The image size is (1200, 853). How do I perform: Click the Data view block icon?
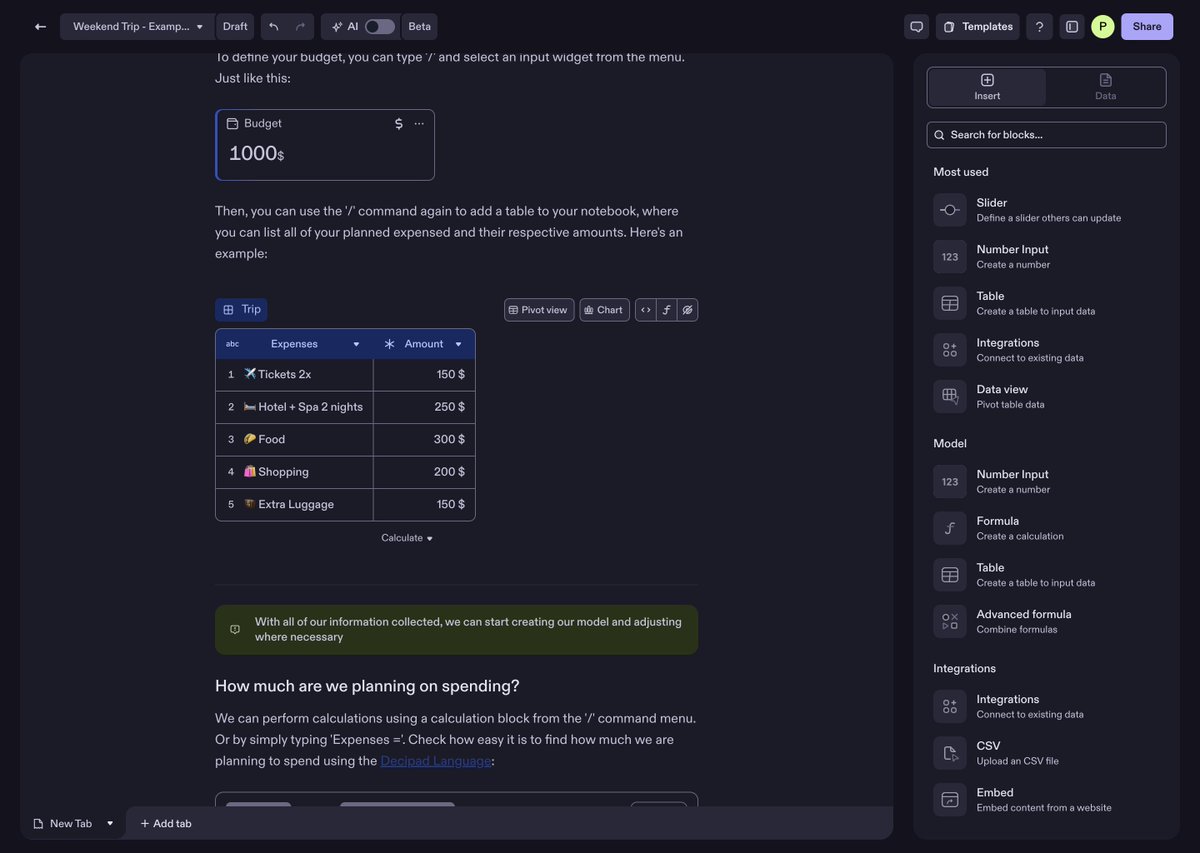coord(950,397)
